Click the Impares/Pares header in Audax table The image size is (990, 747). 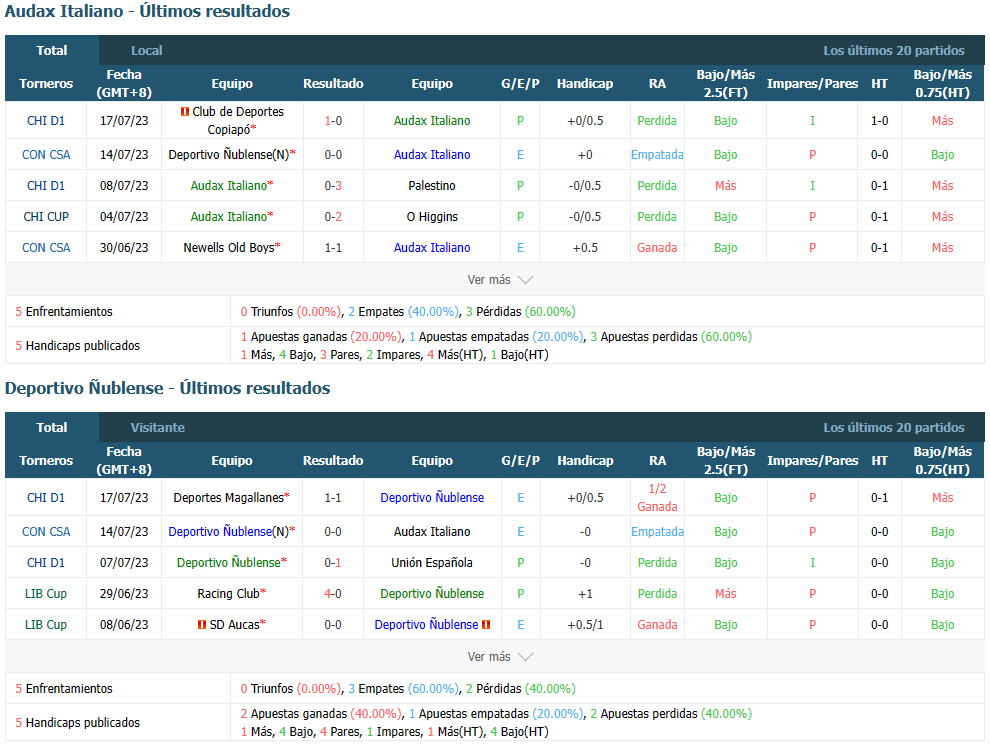(812, 83)
